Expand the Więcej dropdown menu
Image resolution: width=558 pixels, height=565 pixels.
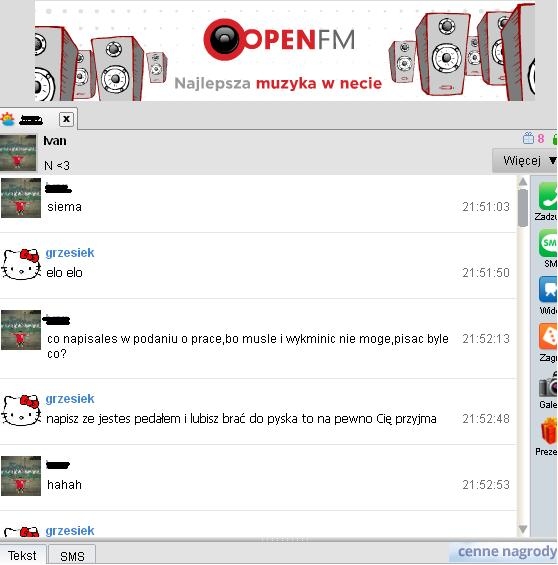click(525, 160)
